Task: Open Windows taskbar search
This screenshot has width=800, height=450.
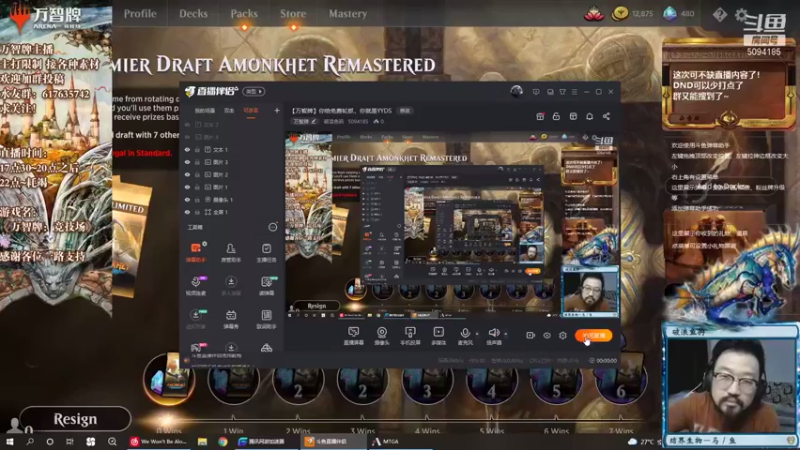Action: (x=30, y=441)
